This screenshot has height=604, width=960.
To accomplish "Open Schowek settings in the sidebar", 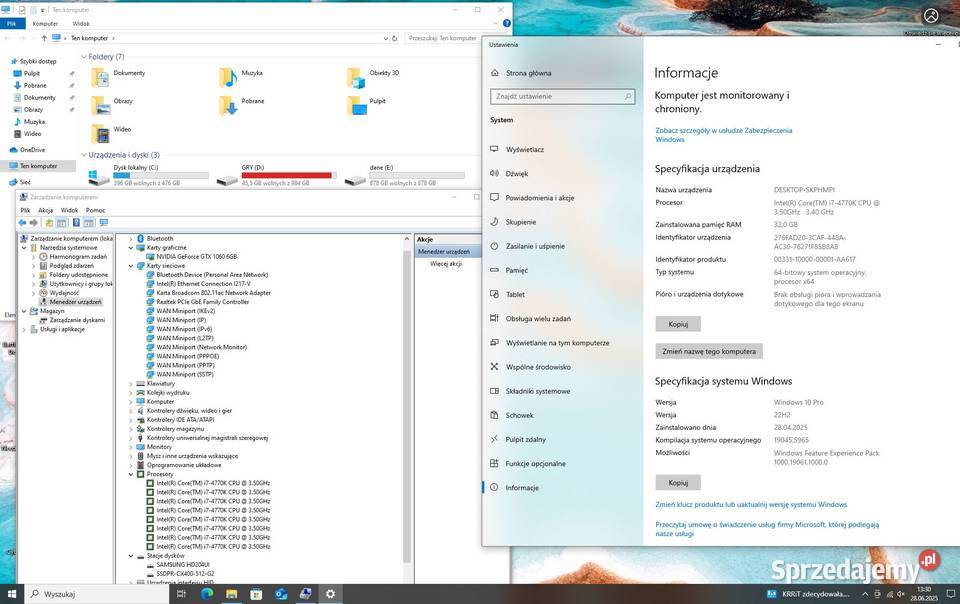I will click(x=521, y=415).
